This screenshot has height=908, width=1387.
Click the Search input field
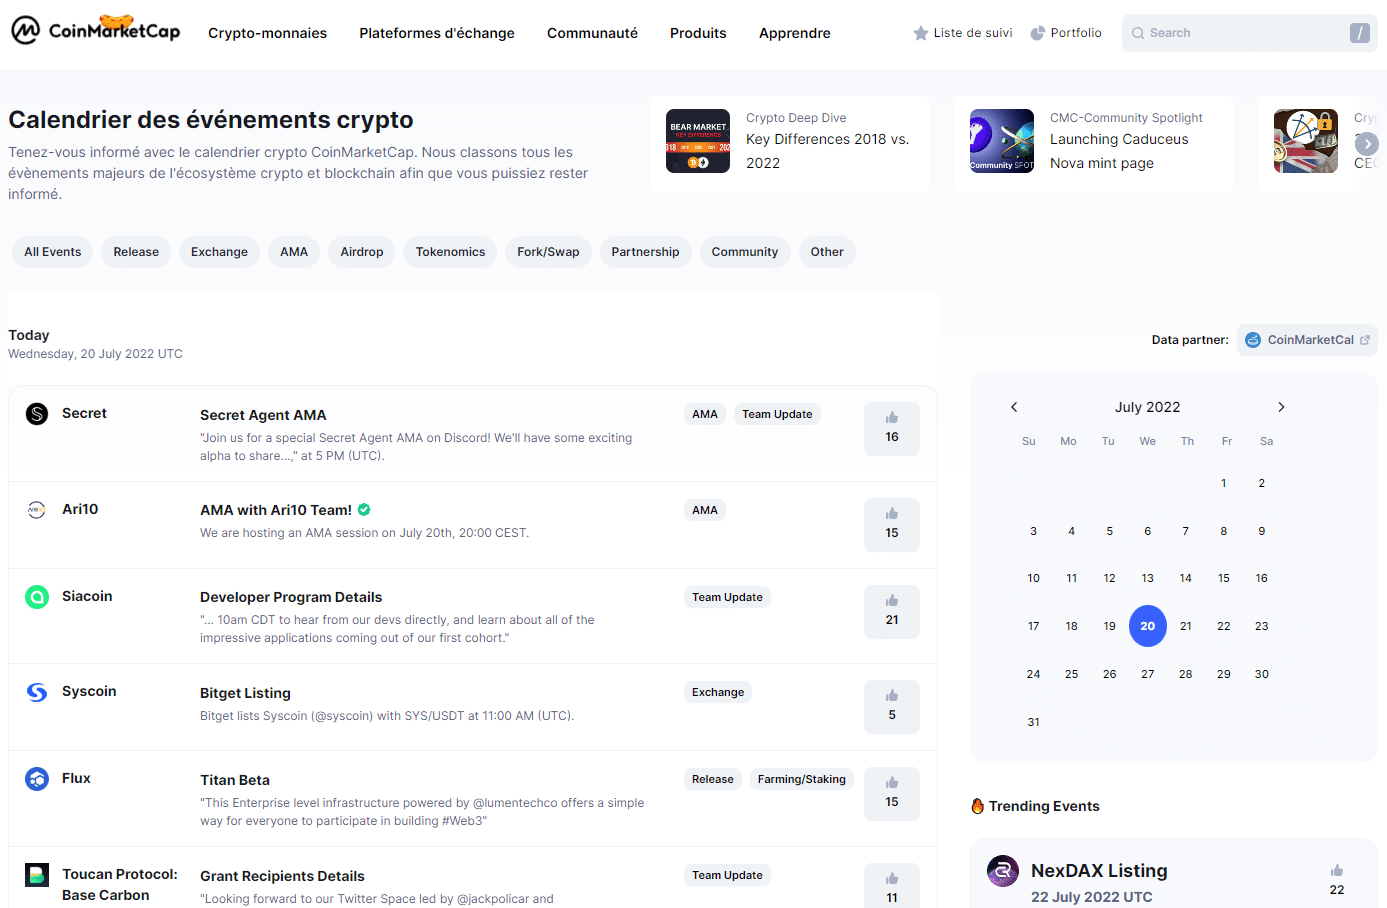pos(1240,33)
